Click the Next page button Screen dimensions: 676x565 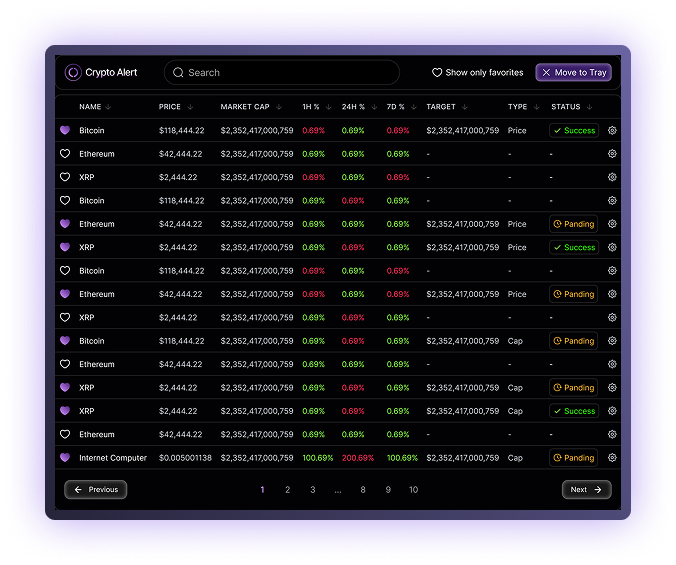(586, 490)
